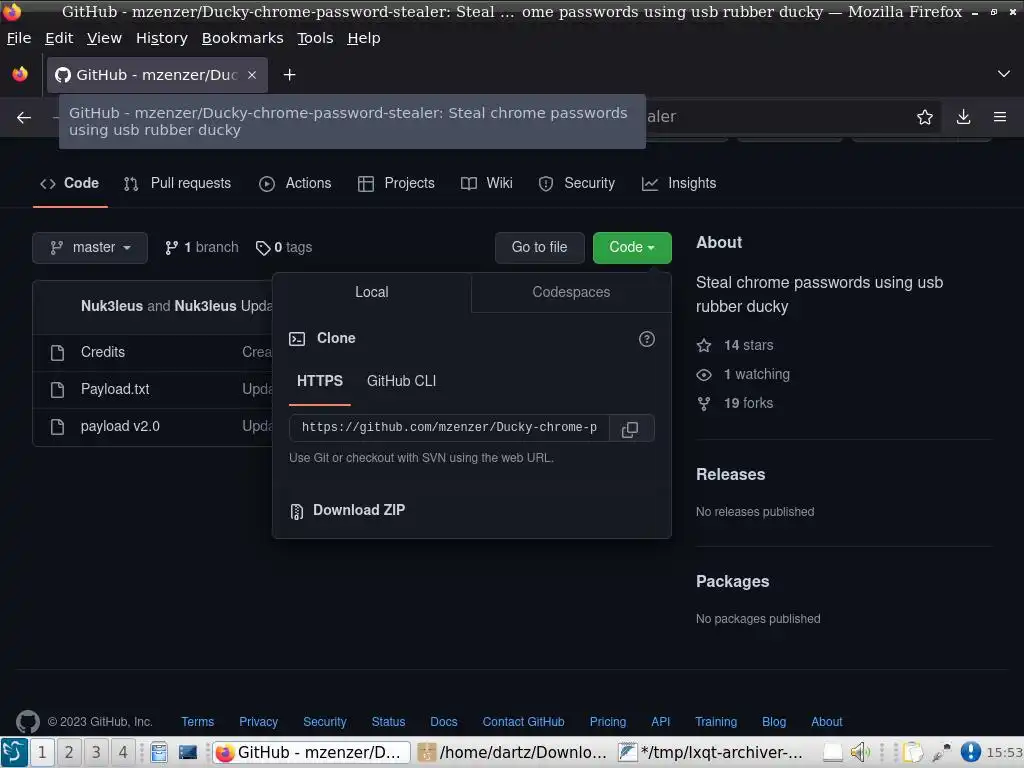Open the clipboard manager tray icon
The image size is (1024, 768).
click(913, 752)
